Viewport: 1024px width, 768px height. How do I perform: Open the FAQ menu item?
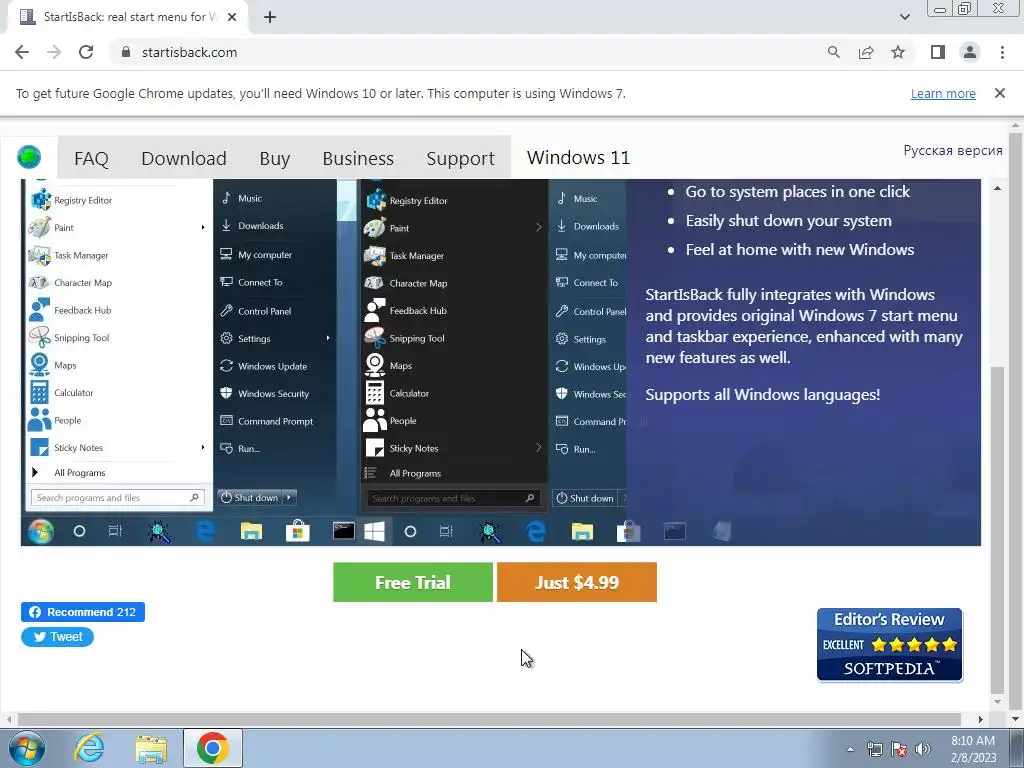(91, 159)
